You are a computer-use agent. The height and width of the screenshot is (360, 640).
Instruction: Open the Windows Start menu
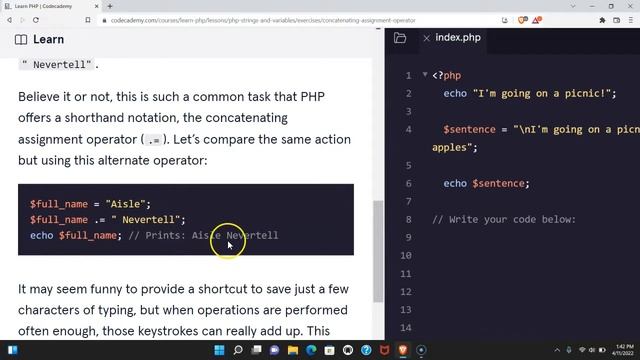219,350
